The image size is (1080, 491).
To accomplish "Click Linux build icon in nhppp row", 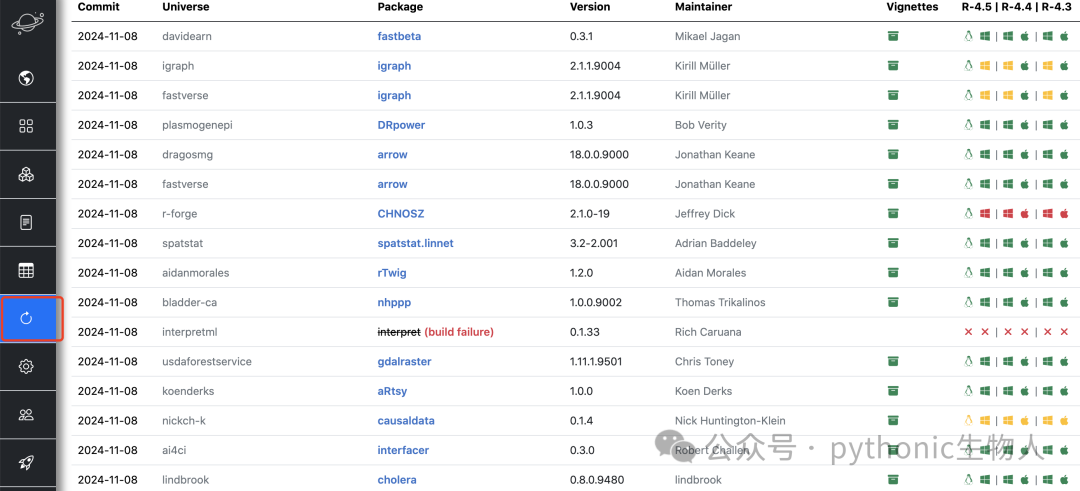I will pos(968,302).
